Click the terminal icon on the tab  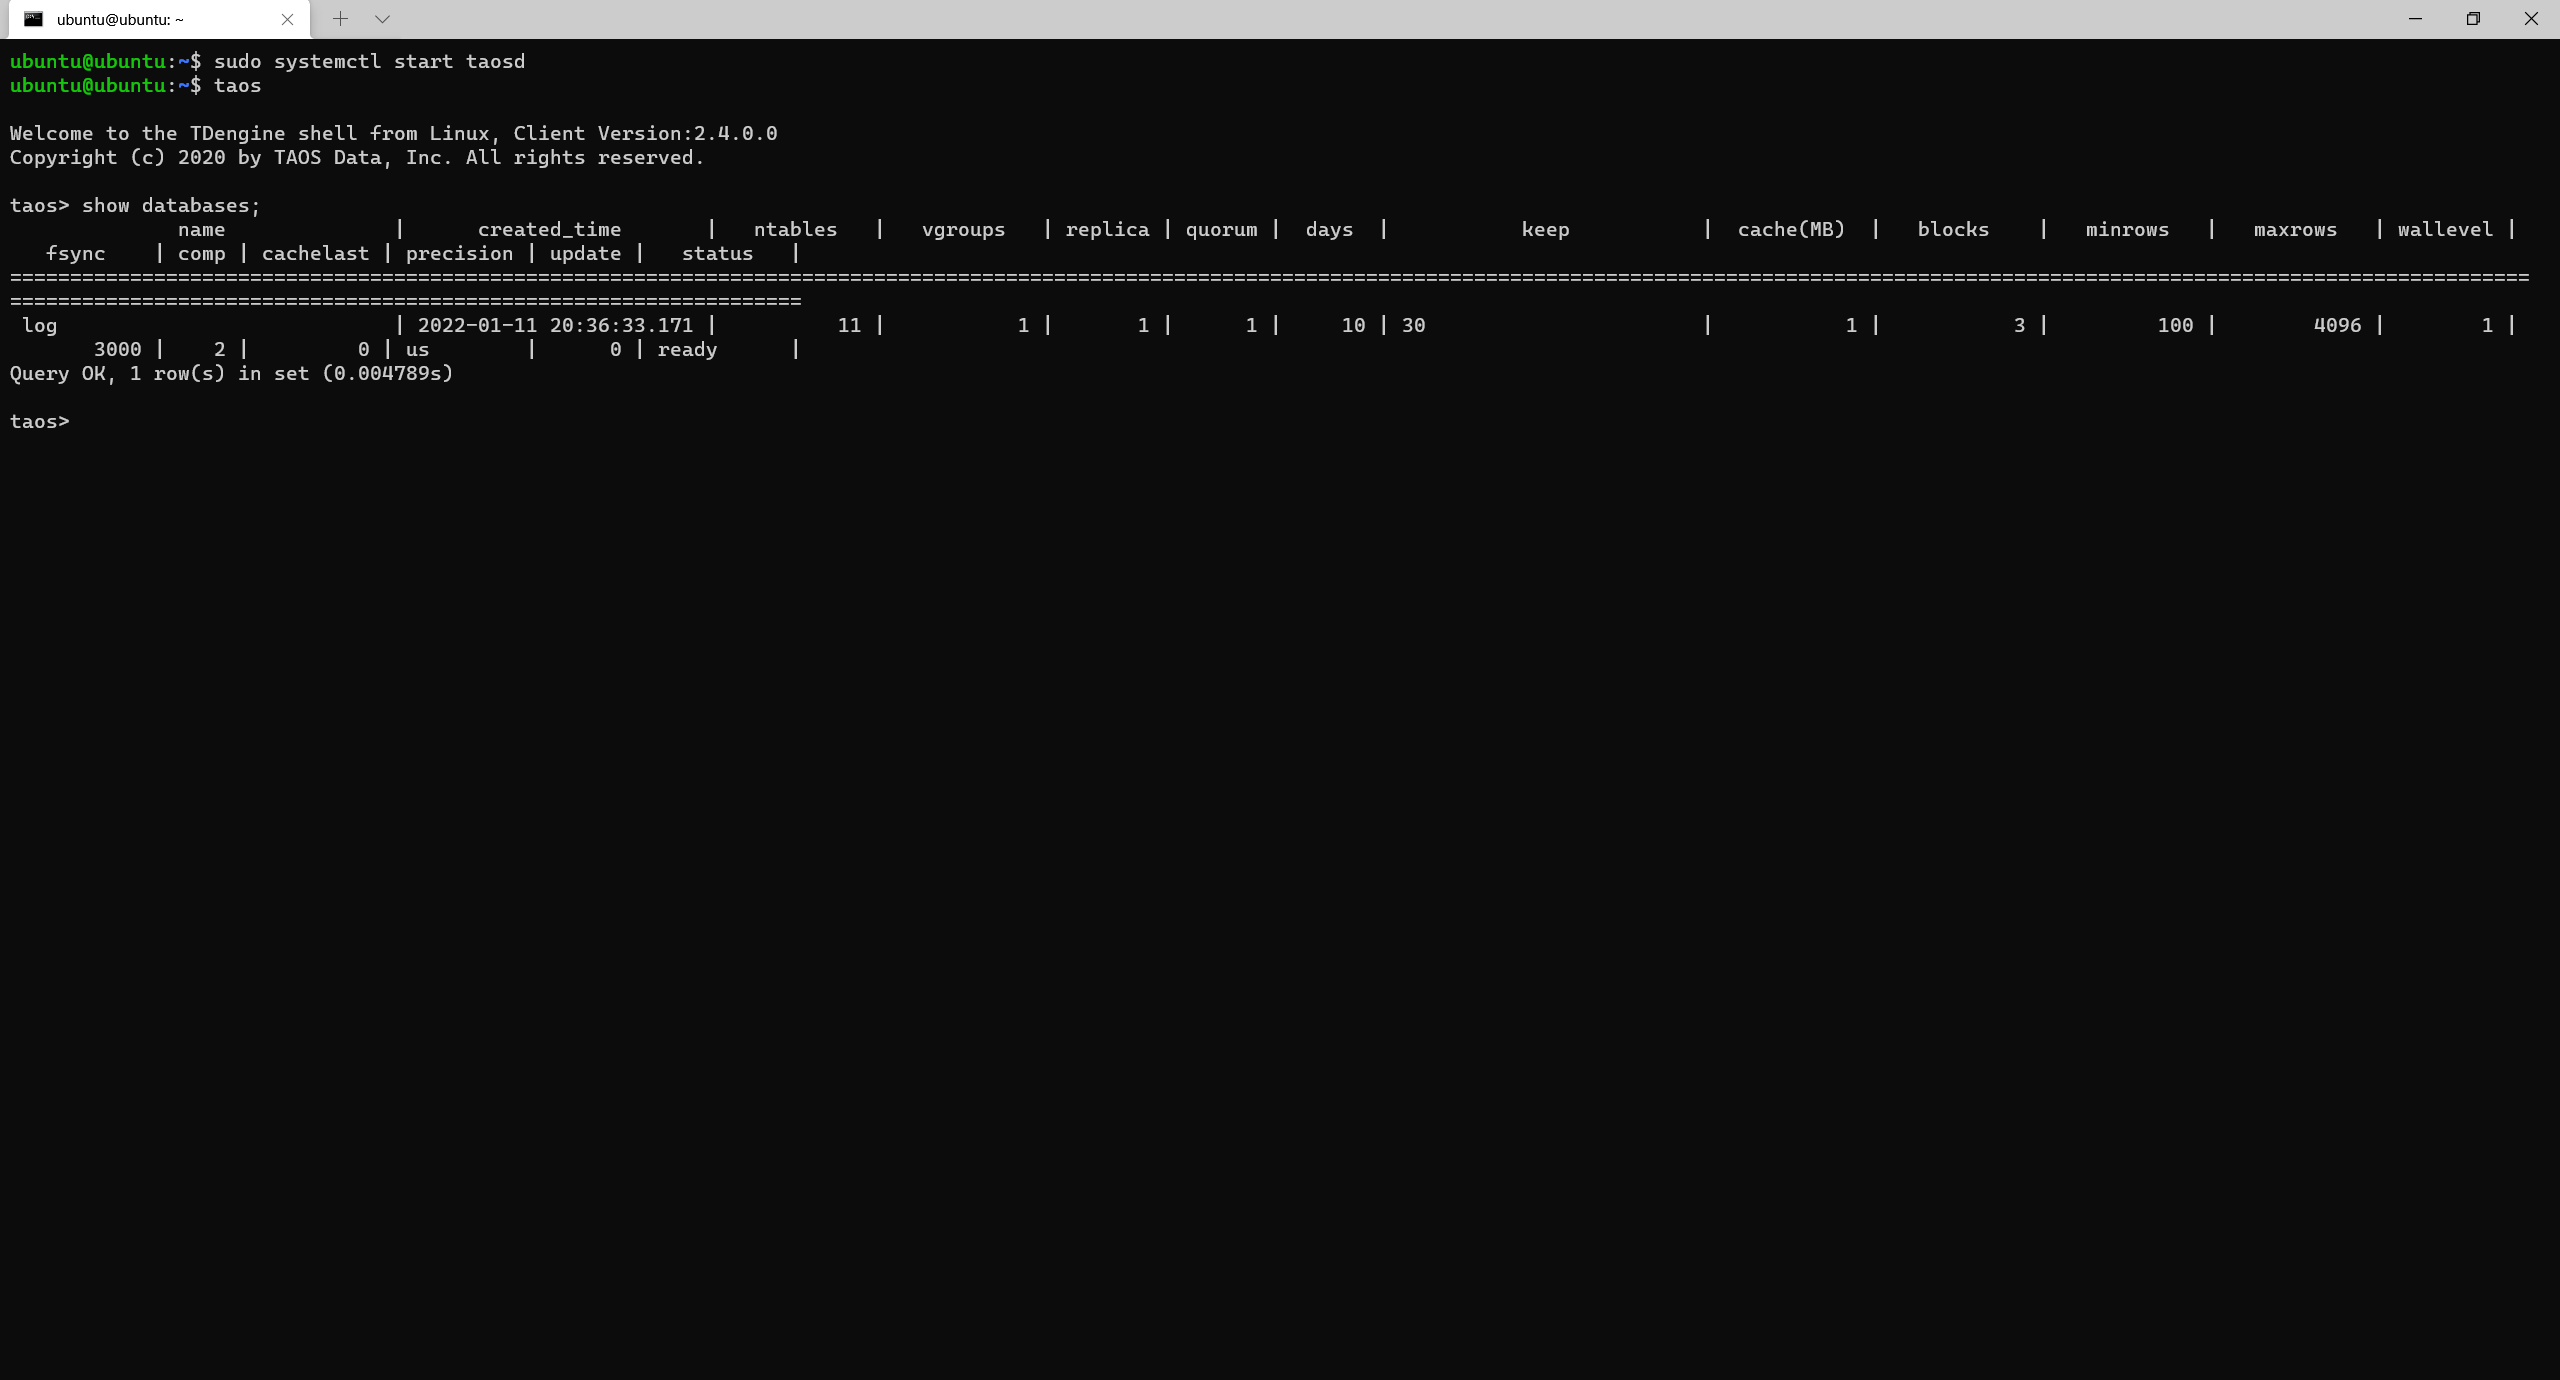point(33,19)
